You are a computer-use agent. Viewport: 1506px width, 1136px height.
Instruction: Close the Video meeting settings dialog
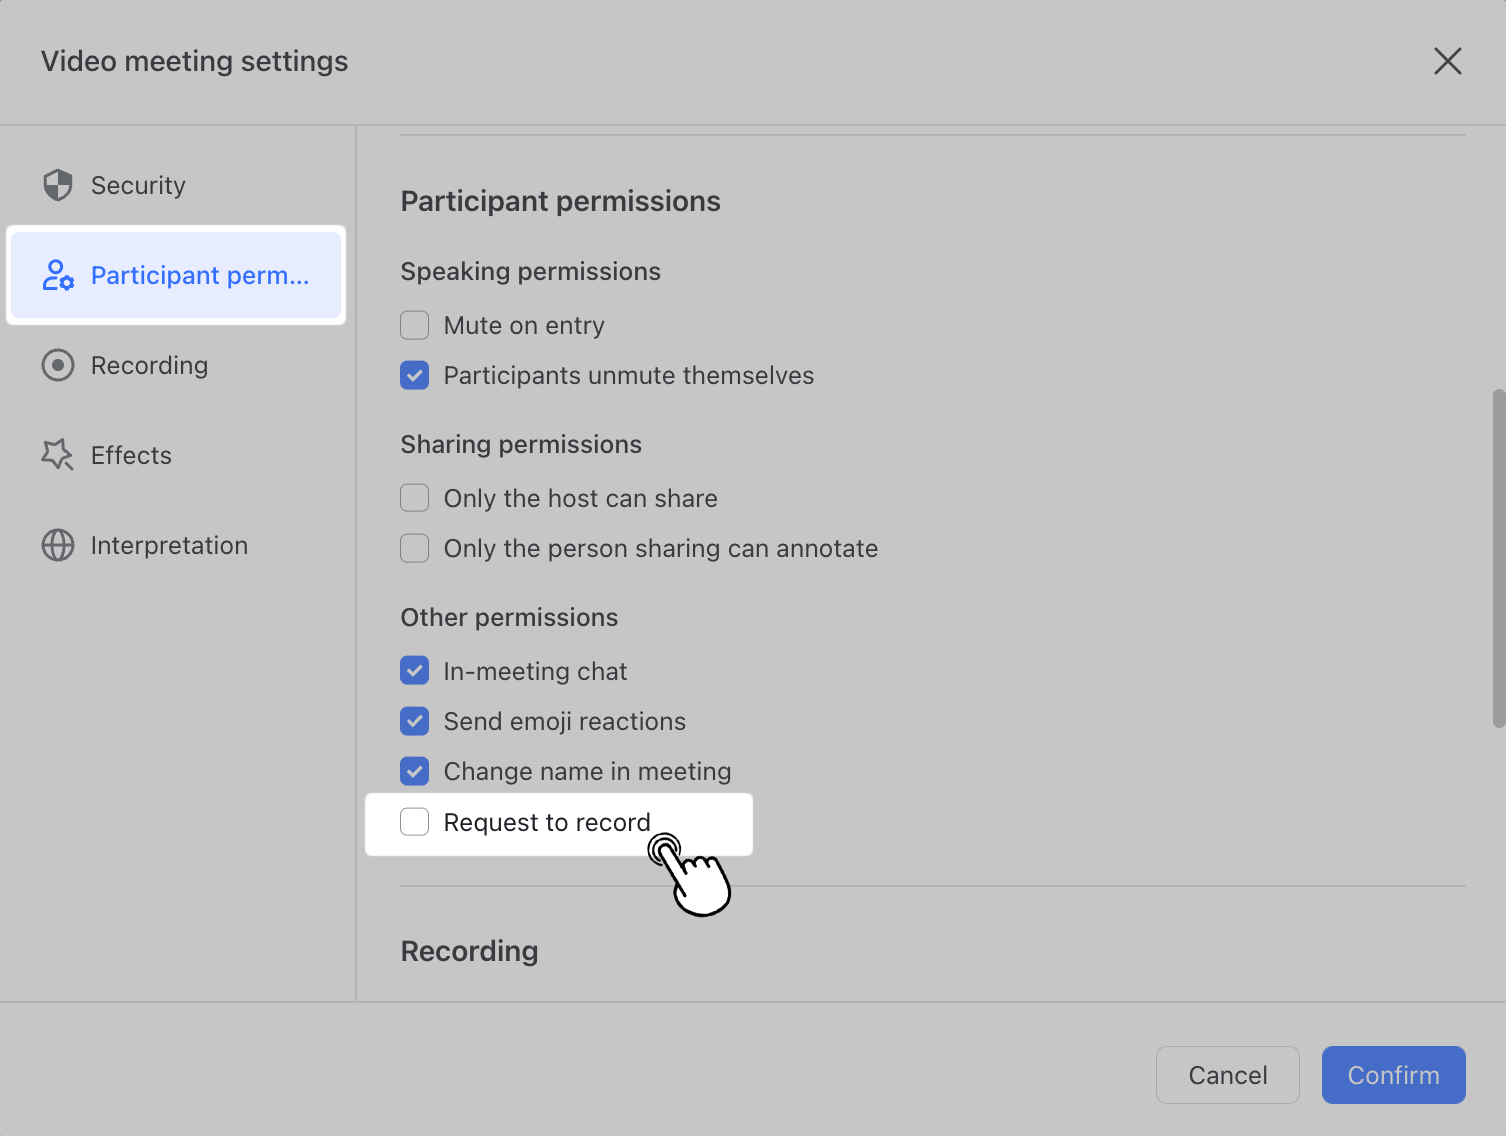point(1447,61)
